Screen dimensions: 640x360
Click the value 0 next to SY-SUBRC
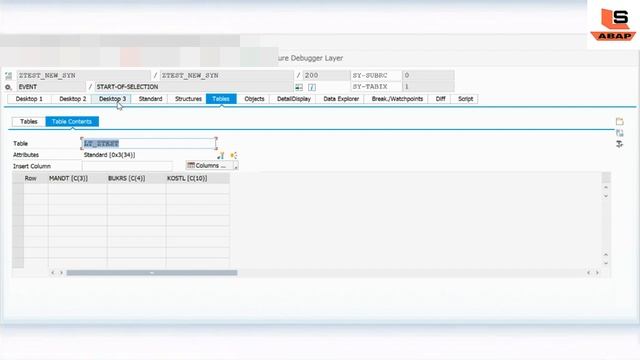click(x=428, y=76)
